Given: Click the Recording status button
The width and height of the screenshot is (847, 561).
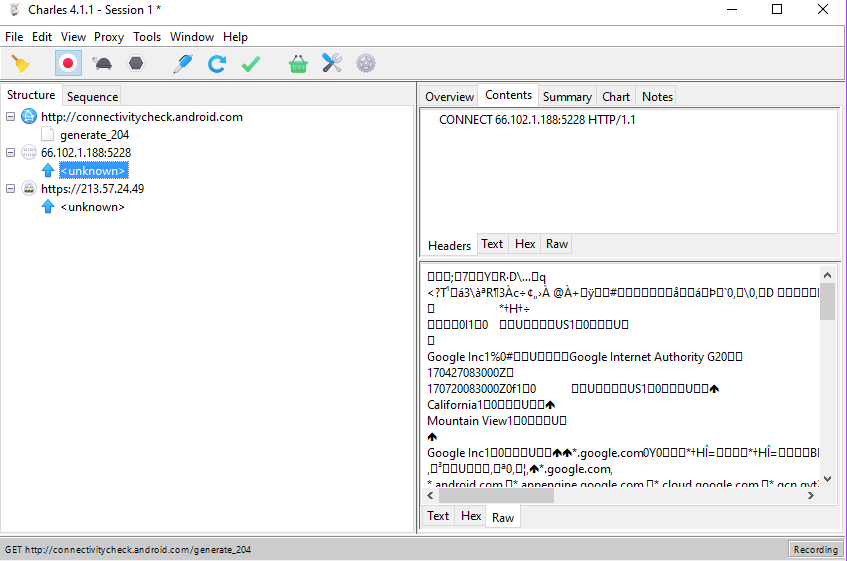Looking at the screenshot, I should pos(815,549).
